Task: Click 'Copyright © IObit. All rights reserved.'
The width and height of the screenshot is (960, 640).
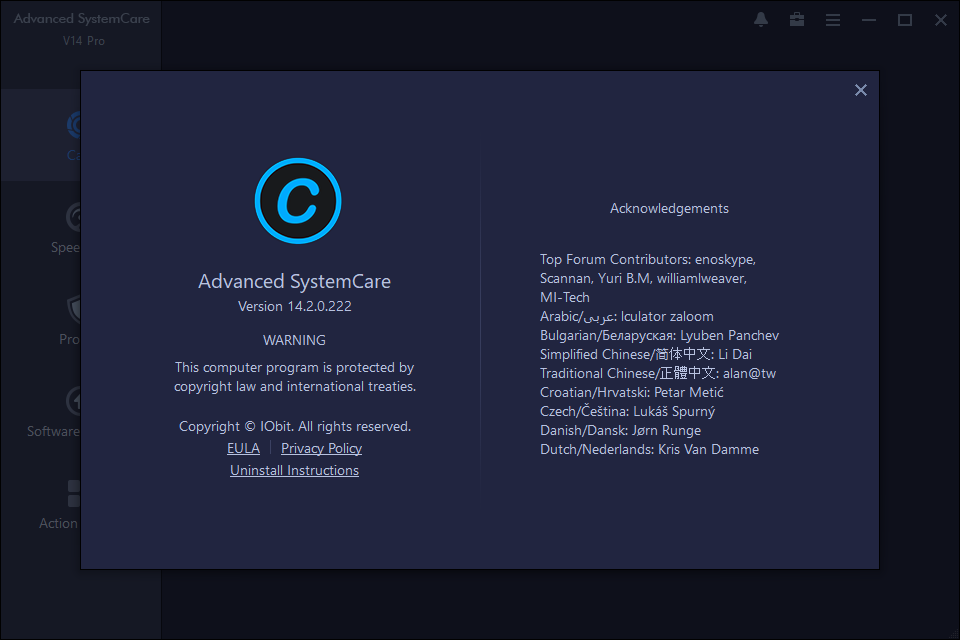Action: click(294, 426)
